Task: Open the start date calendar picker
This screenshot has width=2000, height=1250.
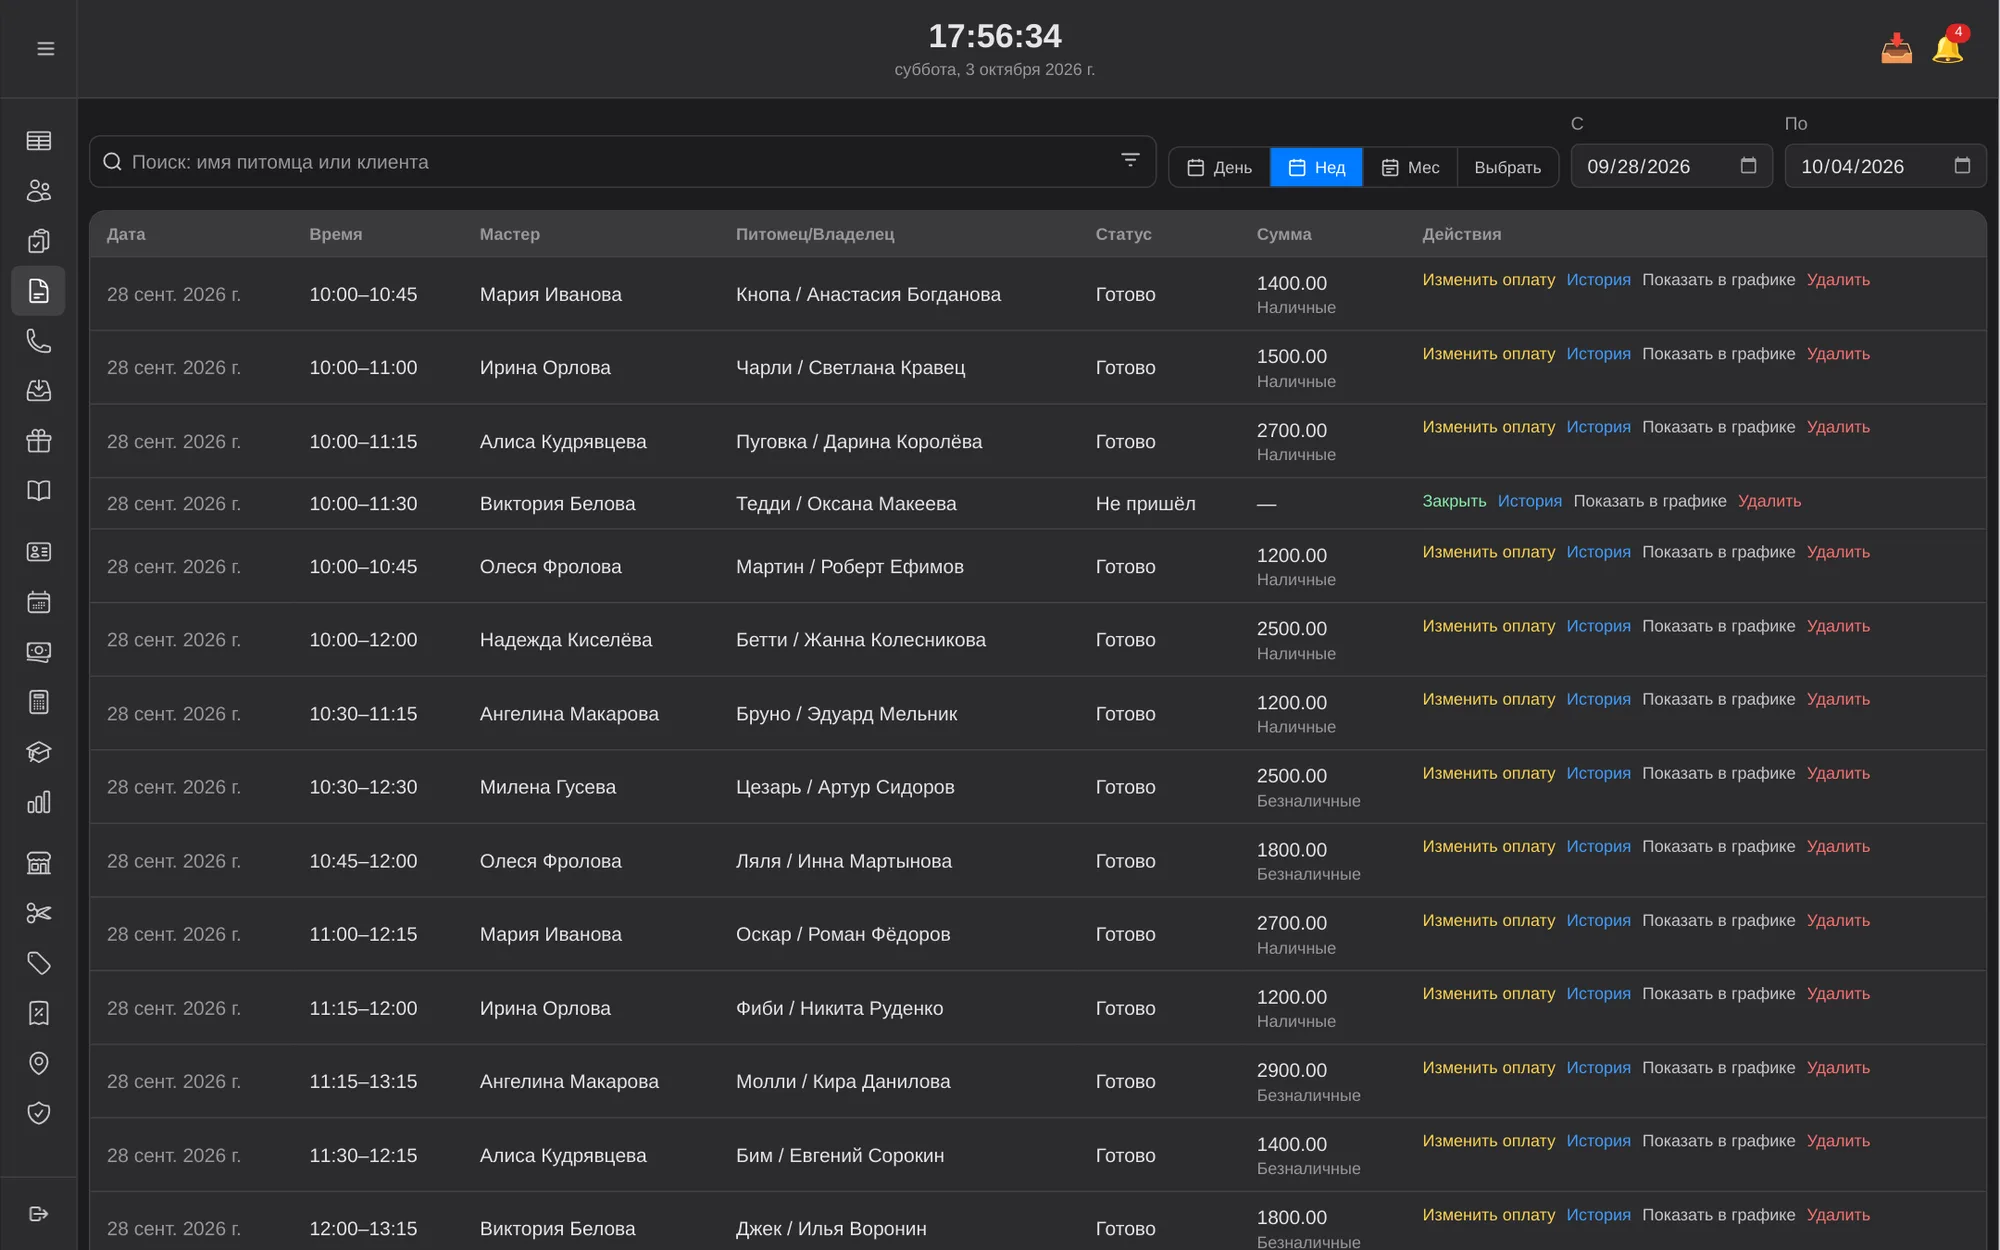Action: pos(1748,166)
